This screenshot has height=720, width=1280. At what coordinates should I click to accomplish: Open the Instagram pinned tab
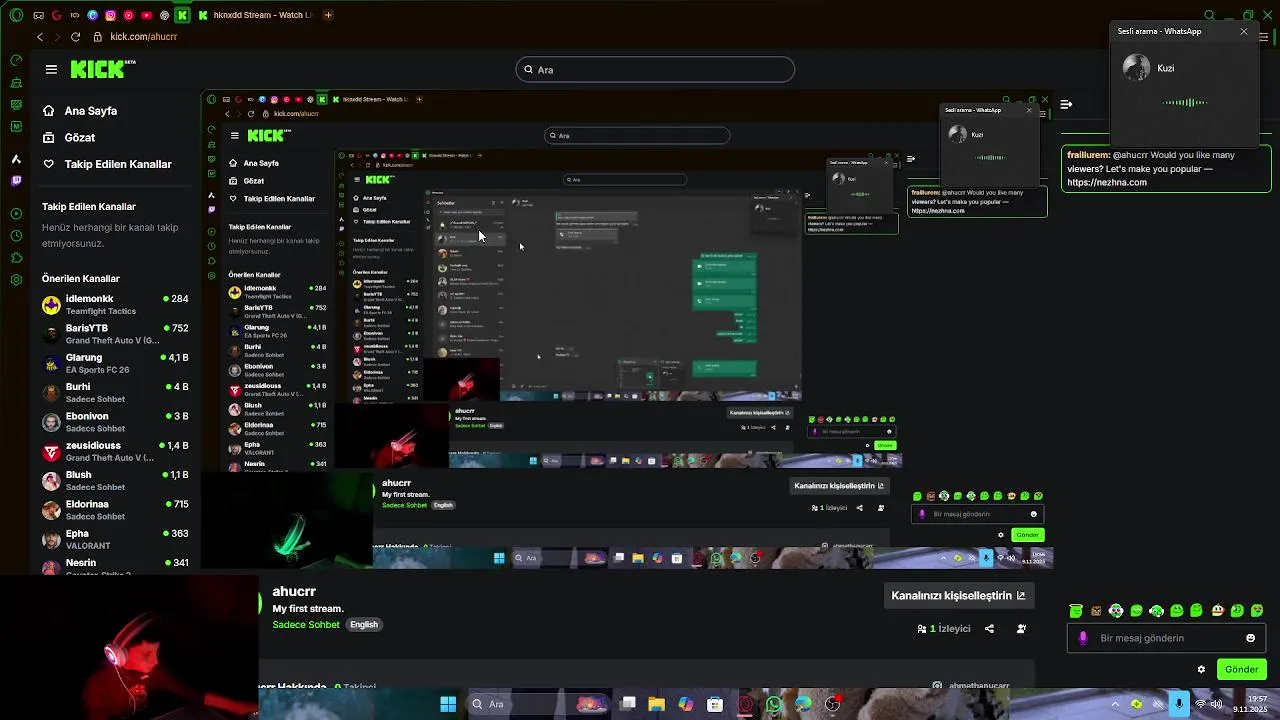[x=110, y=15]
